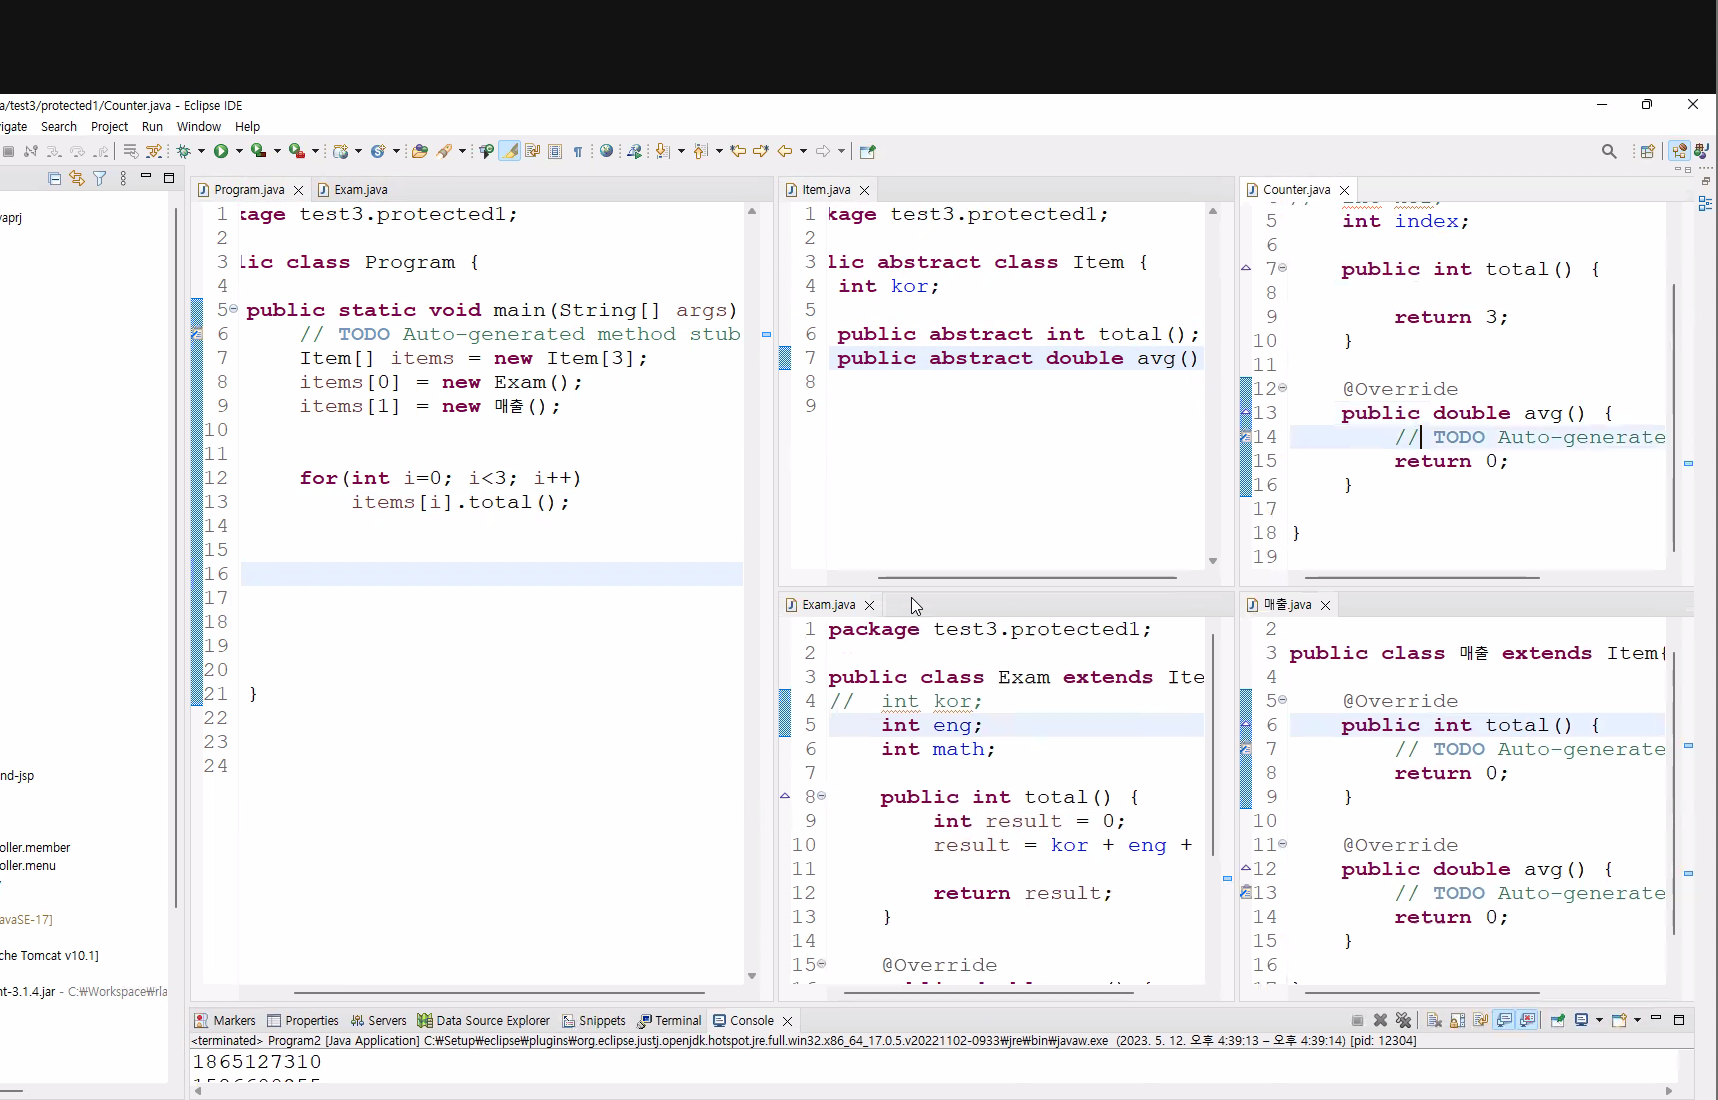Toggle Block Selection Mode in toolbar

point(555,151)
